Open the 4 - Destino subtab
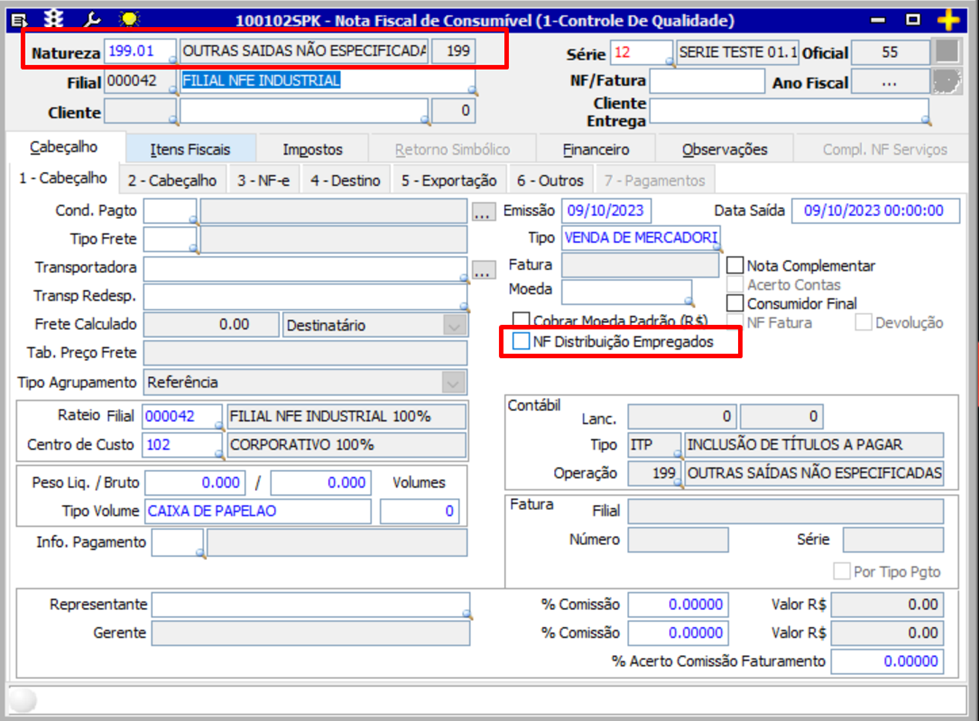The height and width of the screenshot is (721, 979). pyautogui.click(x=345, y=180)
